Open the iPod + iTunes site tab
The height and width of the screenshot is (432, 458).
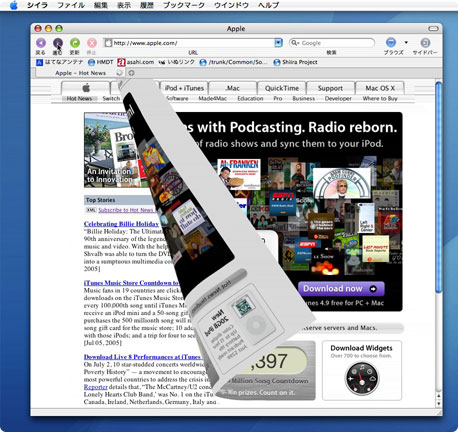(x=184, y=88)
